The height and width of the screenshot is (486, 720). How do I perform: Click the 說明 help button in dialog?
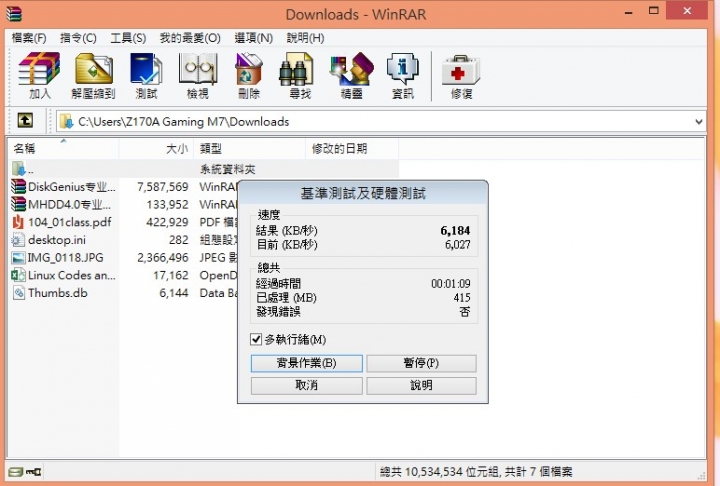pyautogui.click(x=421, y=385)
